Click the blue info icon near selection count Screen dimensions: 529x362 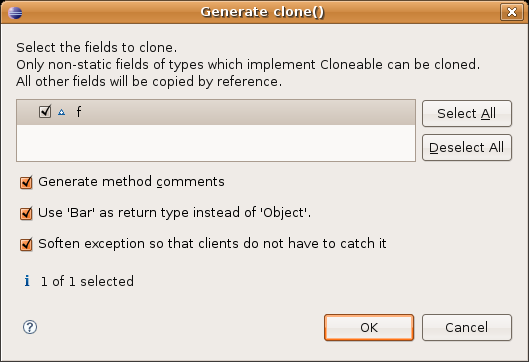(27, 280)
